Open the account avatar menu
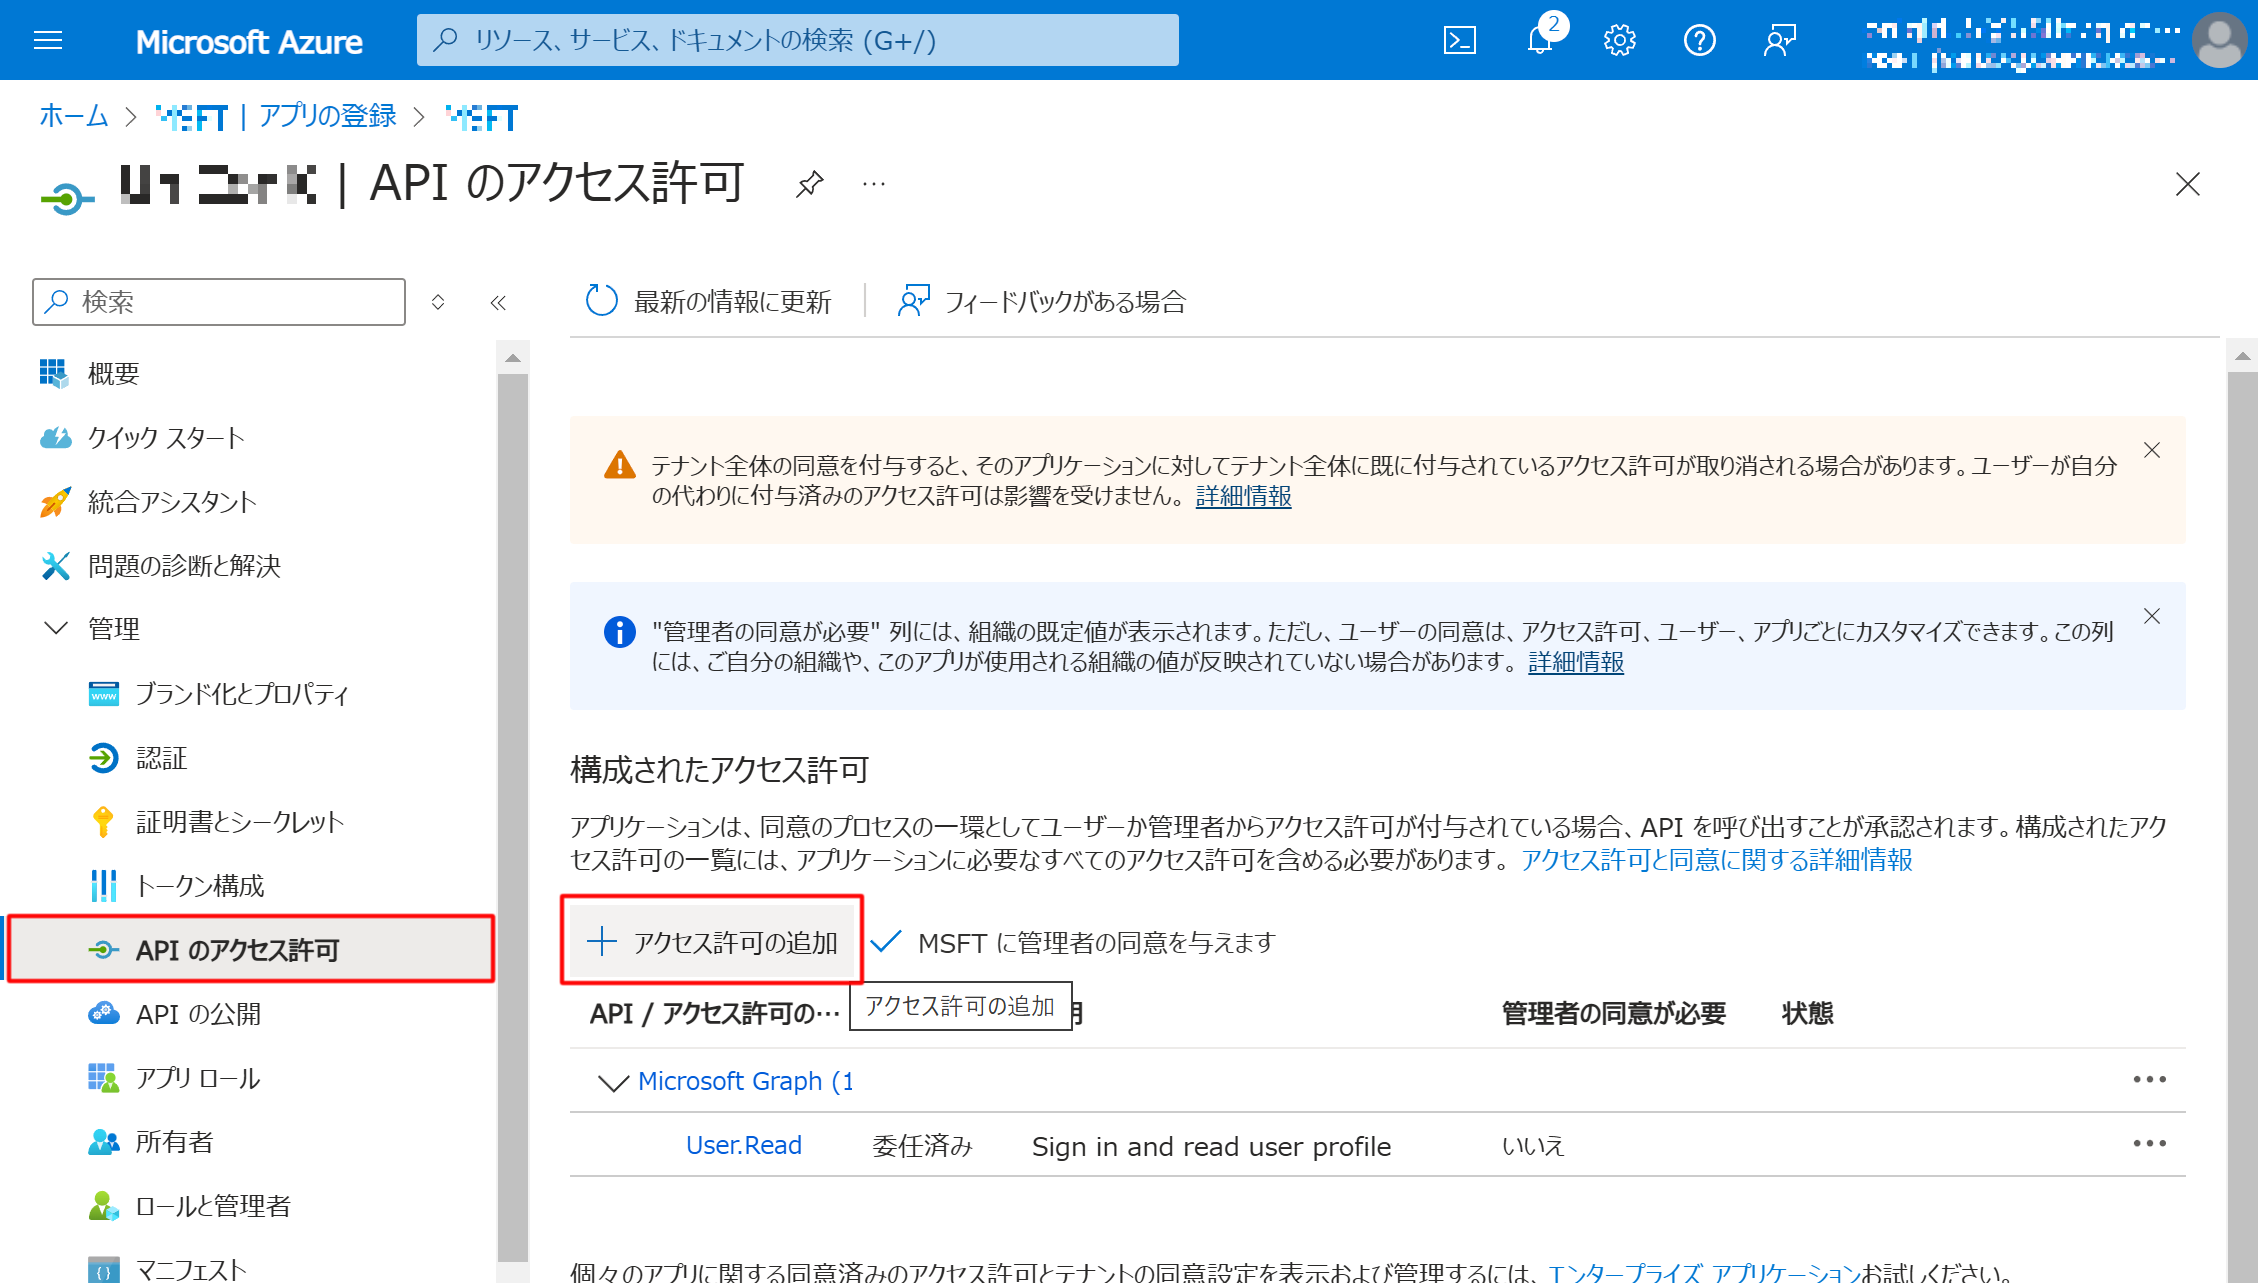 [x=2219, y=40]
